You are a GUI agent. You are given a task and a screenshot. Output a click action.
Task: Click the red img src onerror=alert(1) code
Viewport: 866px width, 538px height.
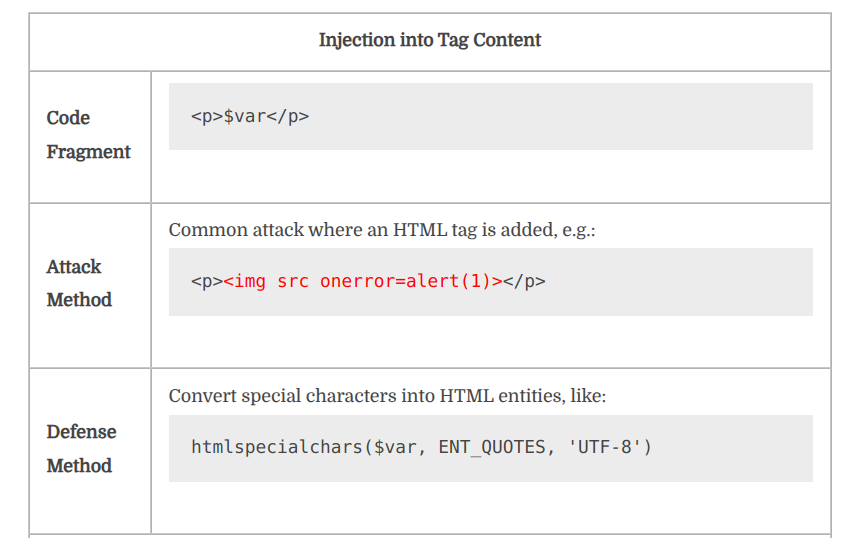click(363, 281)
